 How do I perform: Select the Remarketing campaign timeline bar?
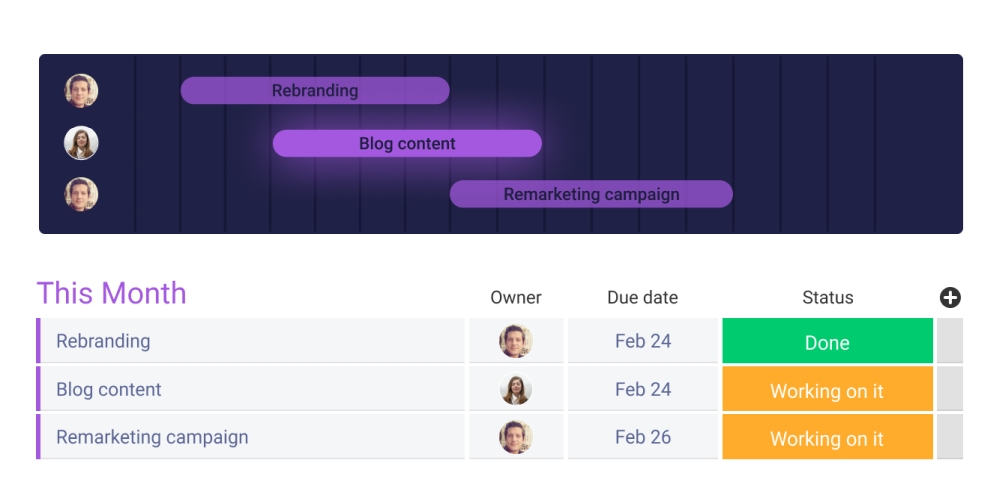point(591,194)
